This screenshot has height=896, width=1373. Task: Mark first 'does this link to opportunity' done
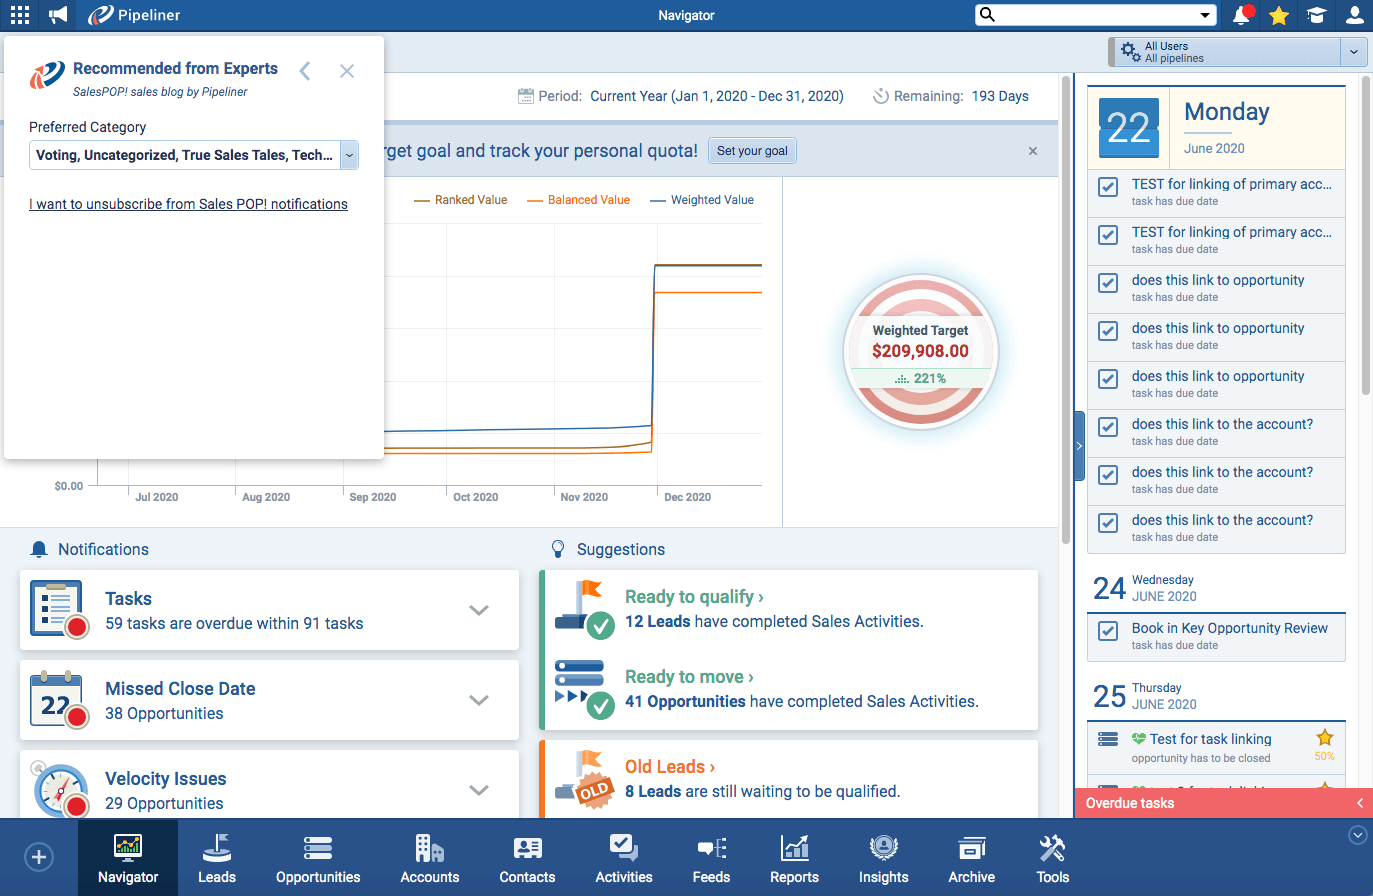1108,283
